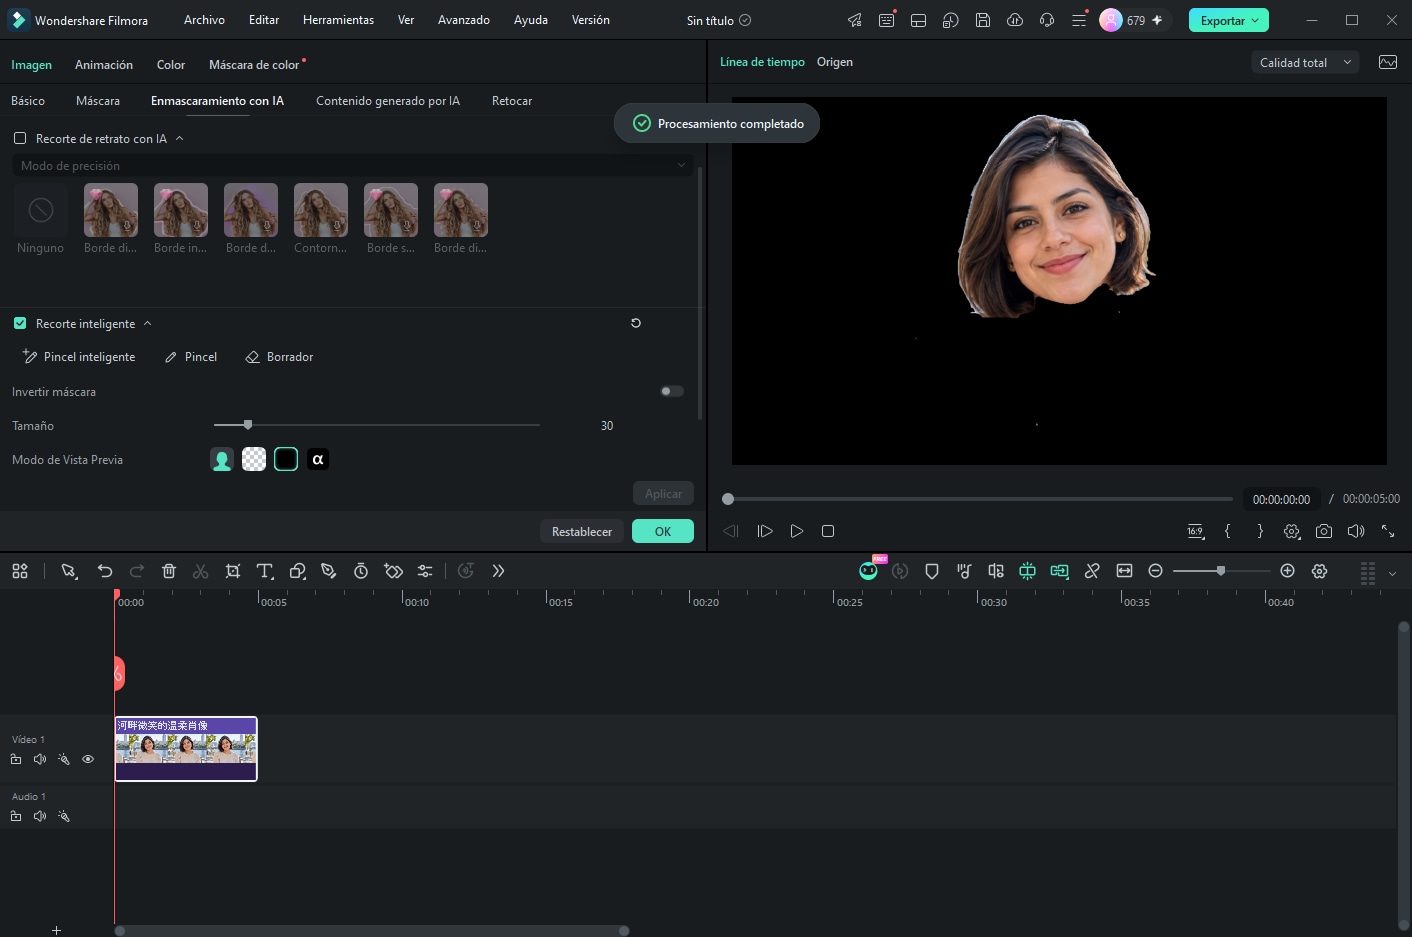Click the preview fullscreen expand arrows
Screen dimensions: 1412x937
point(1388,531)
